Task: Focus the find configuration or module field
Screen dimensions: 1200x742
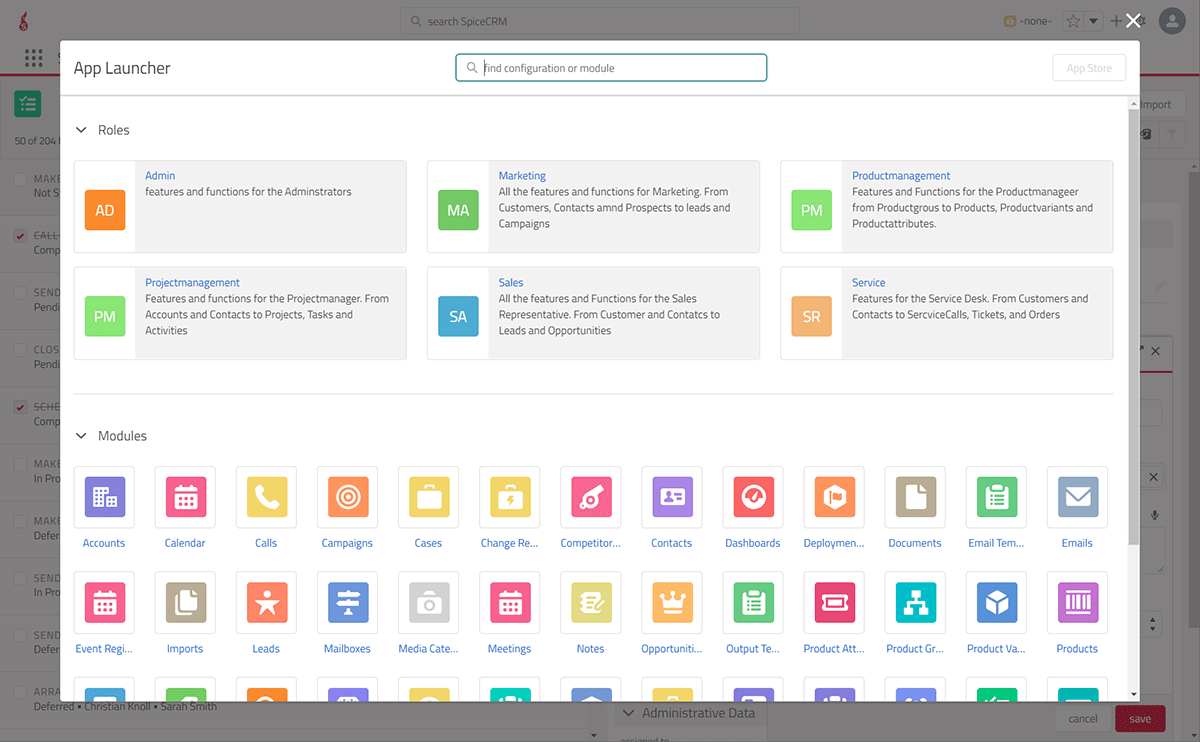Action: click(611, 68)
